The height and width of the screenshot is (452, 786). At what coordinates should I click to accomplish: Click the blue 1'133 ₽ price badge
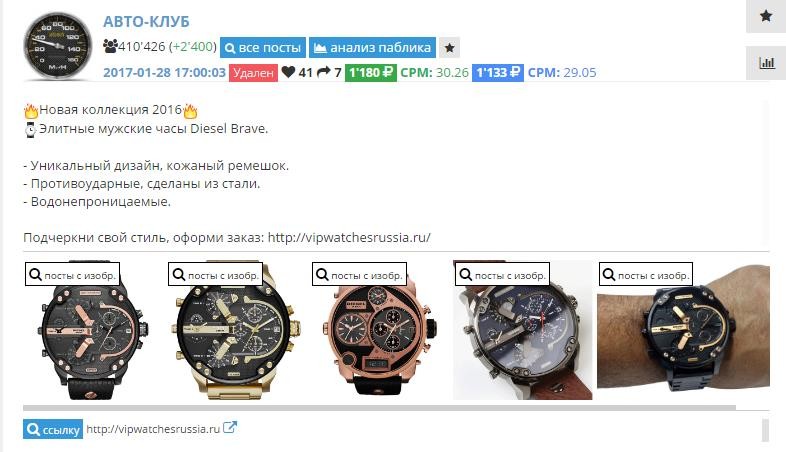tap(498, 73)
